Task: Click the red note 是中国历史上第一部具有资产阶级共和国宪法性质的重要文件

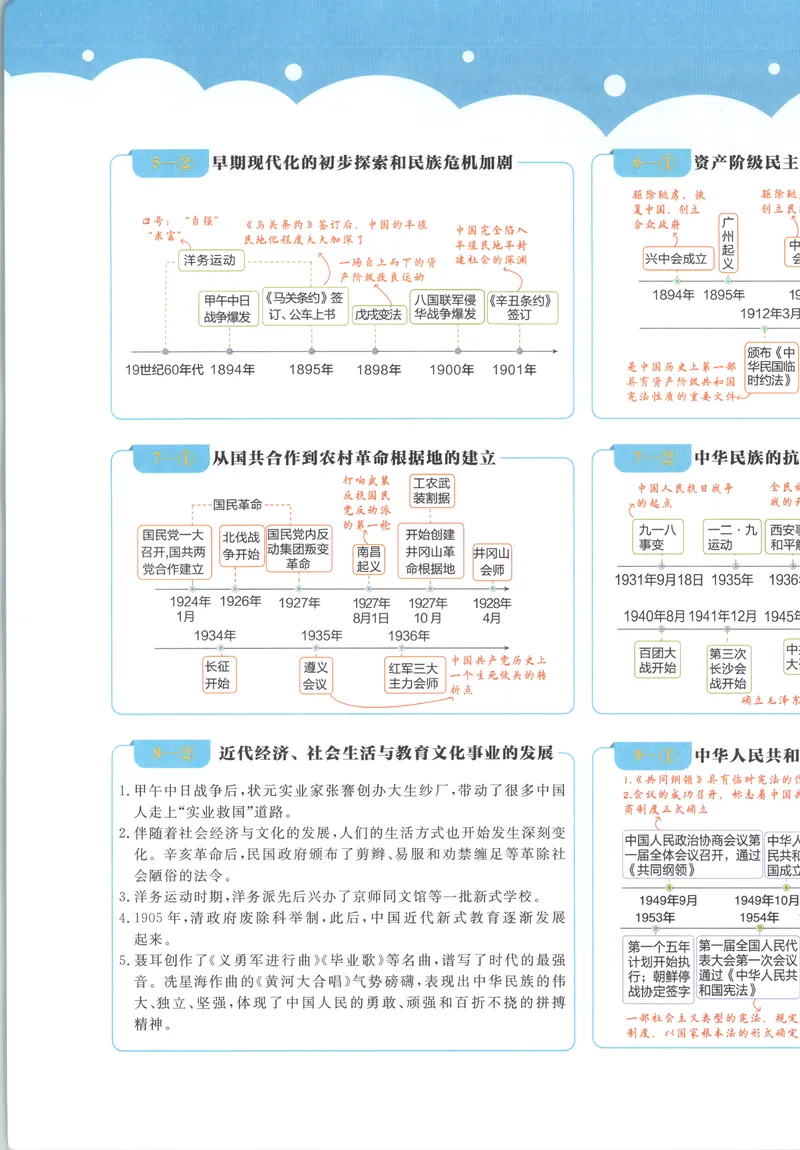Action: (x=682, y=381)
